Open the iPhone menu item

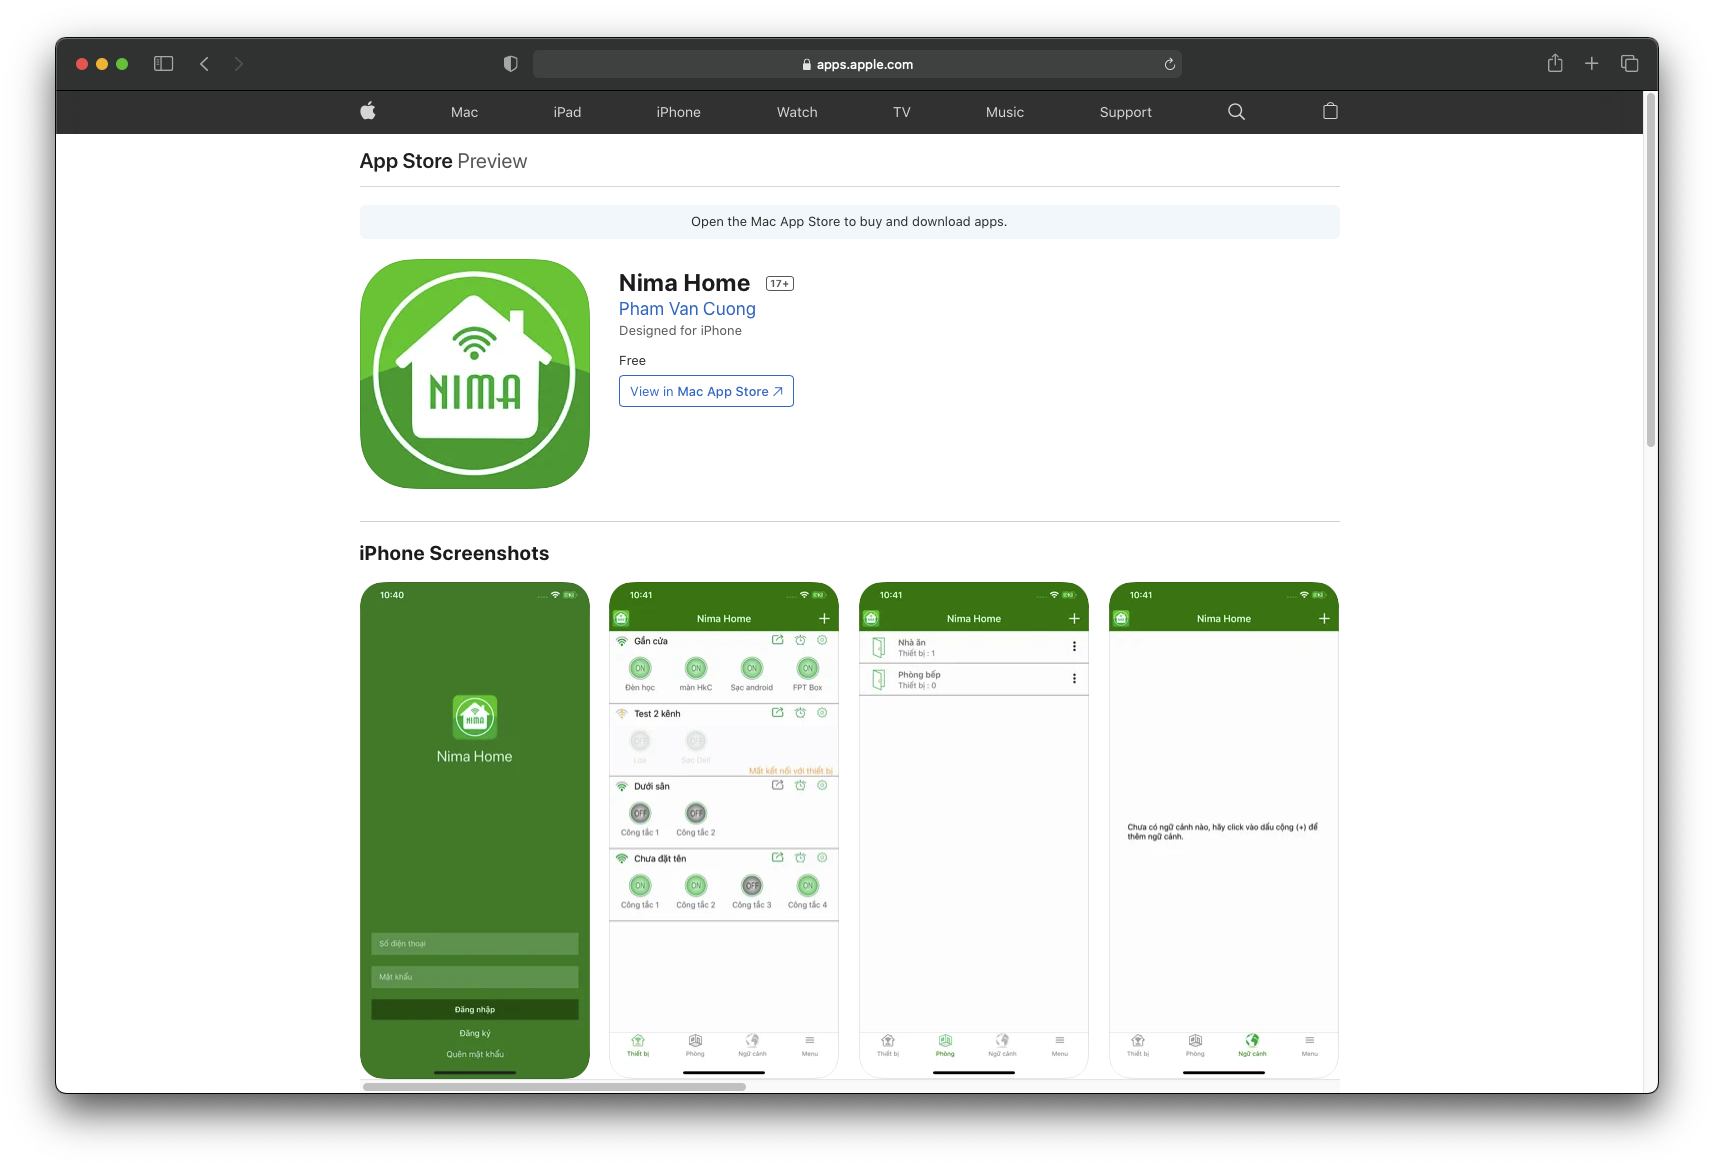[x=678, y=112]
